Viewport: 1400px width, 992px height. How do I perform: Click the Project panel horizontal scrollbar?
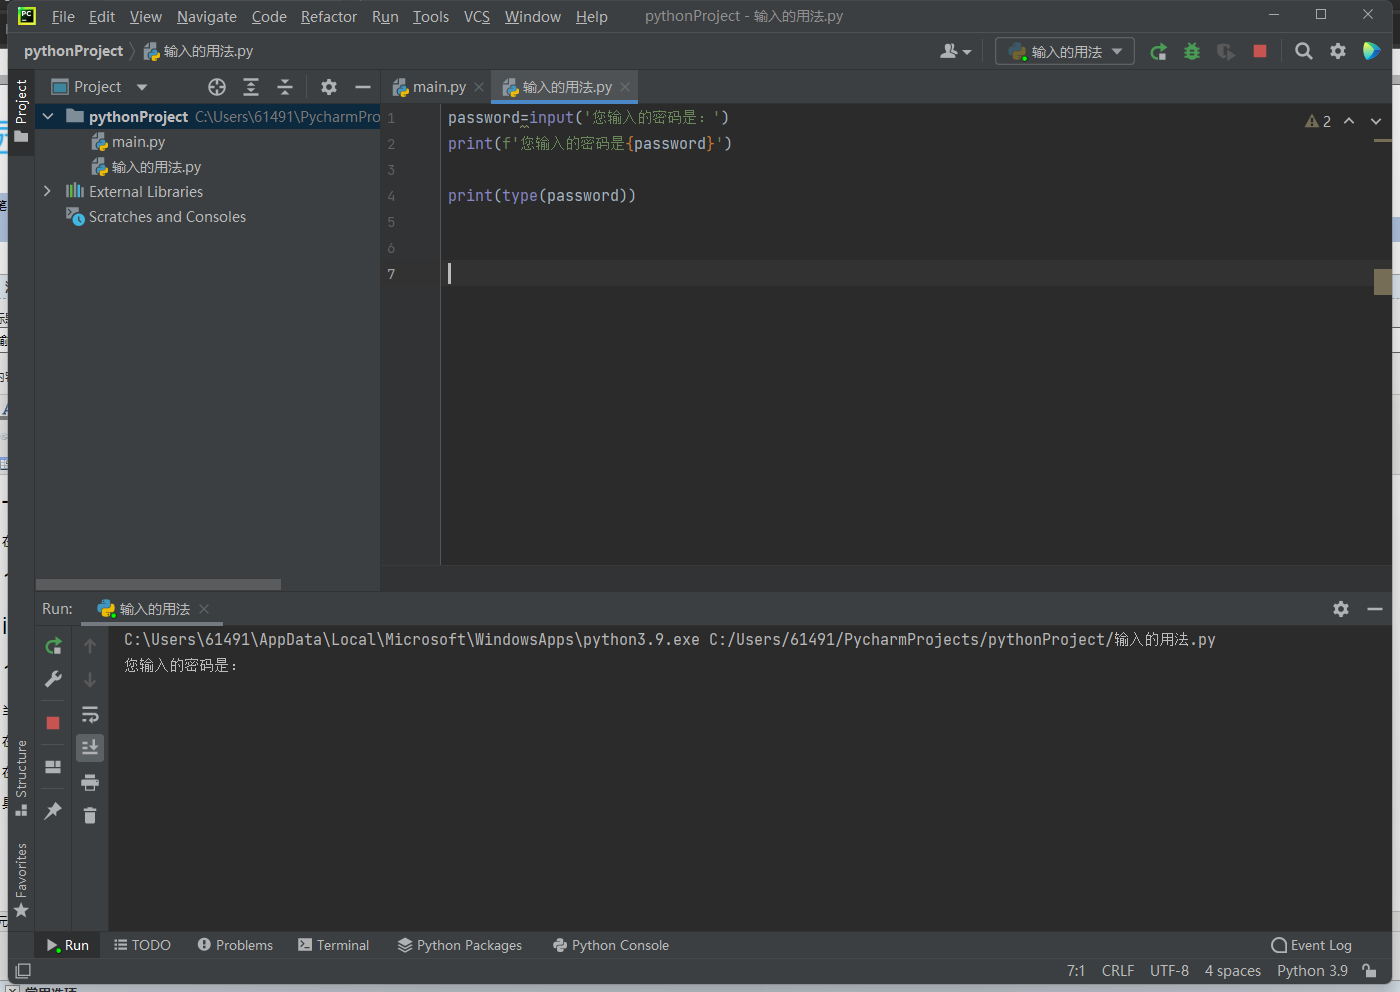click(x=158, y=584)
